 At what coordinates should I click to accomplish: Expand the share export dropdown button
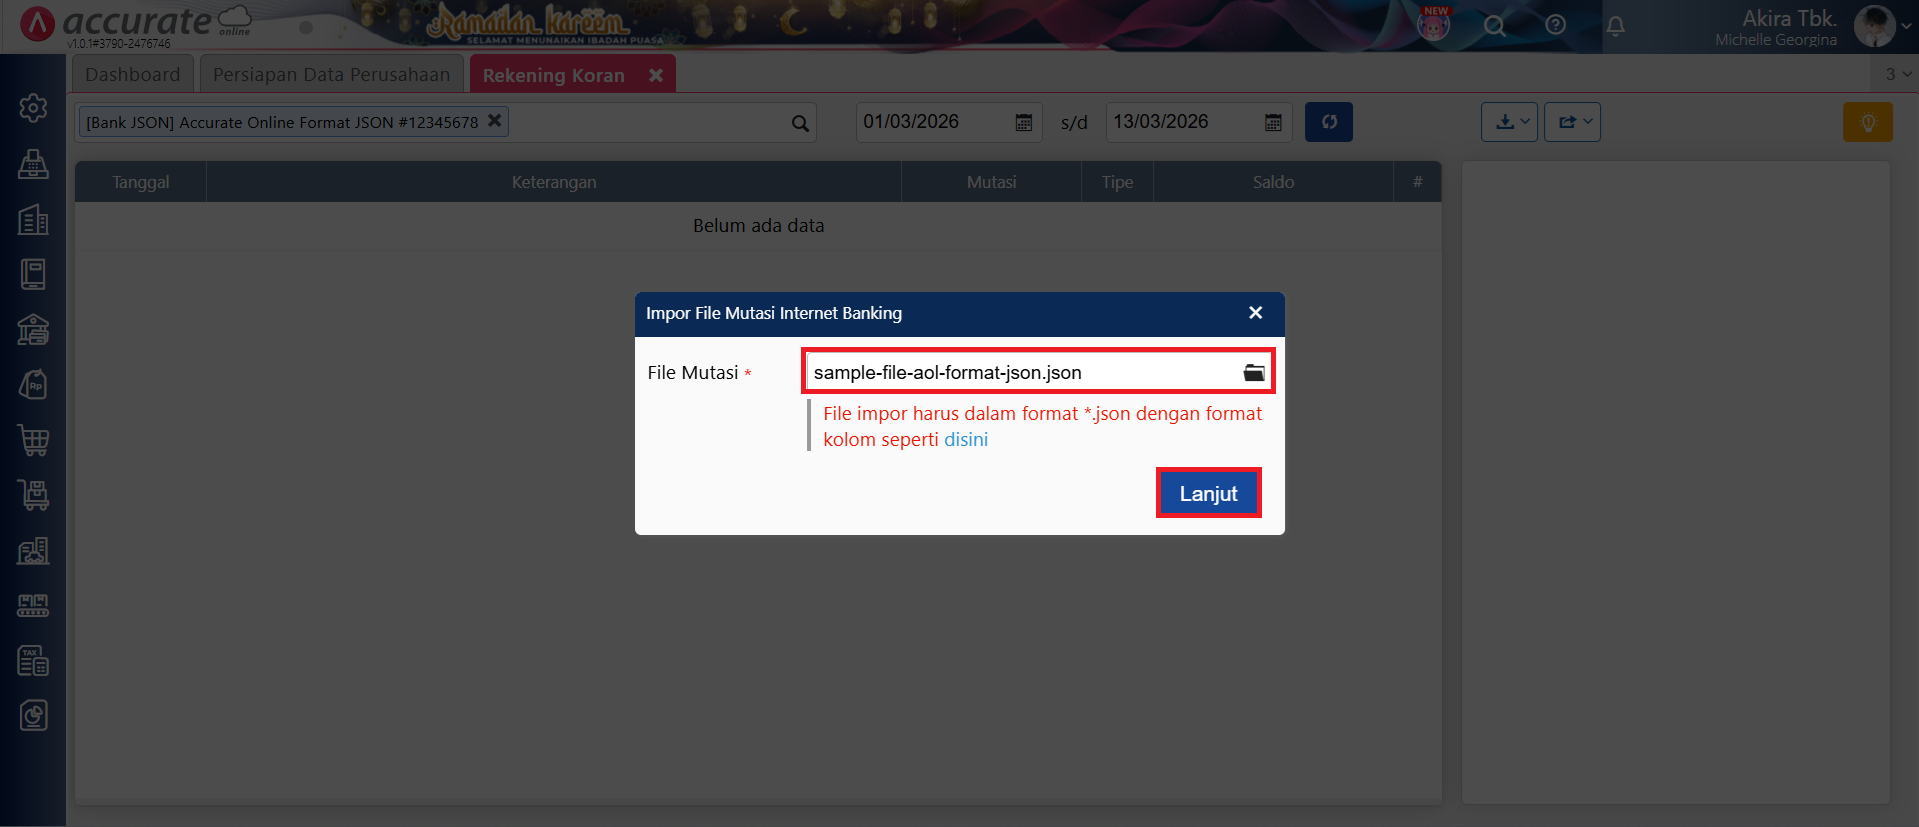click(x=1572, y=122)
